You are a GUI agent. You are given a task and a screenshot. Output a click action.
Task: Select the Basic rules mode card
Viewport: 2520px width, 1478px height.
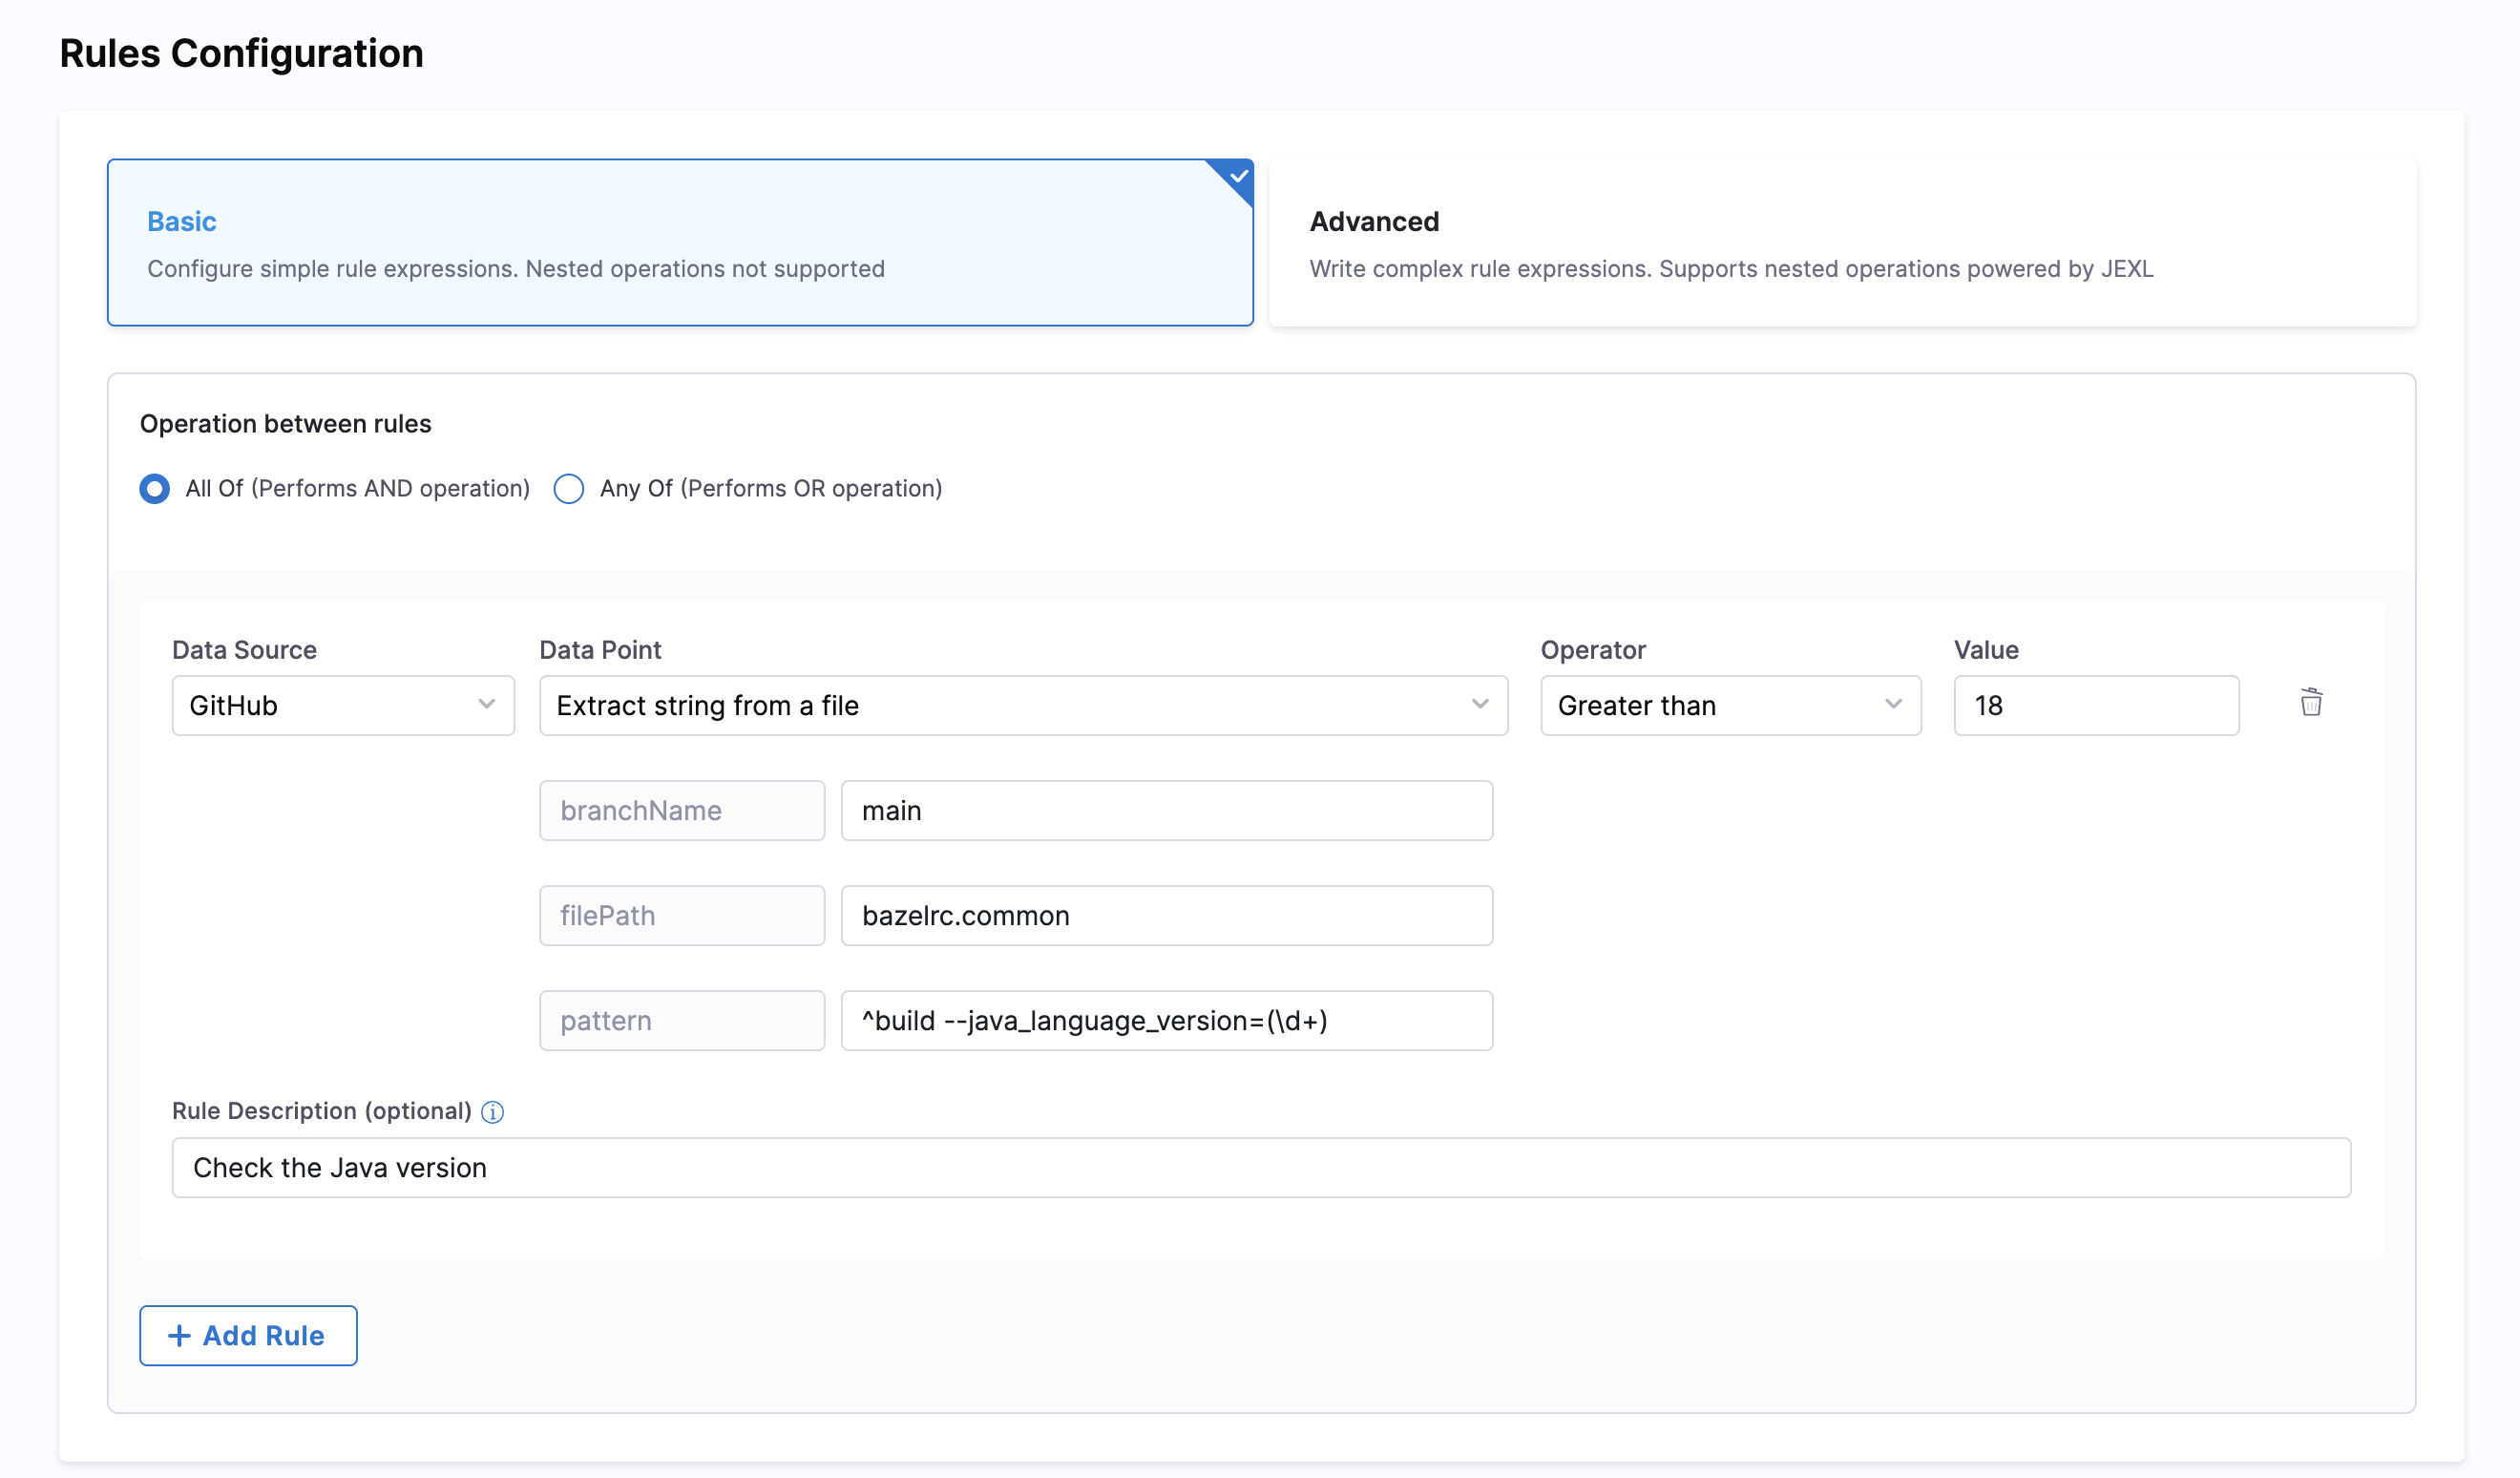(680, 243)
